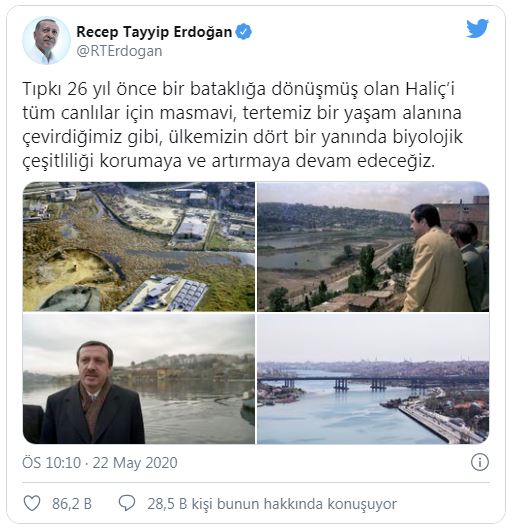511x527 pixels.
Task: Click the ÖS 10:10 · 22 May 2020 timestamp
Action: (100, 462)
